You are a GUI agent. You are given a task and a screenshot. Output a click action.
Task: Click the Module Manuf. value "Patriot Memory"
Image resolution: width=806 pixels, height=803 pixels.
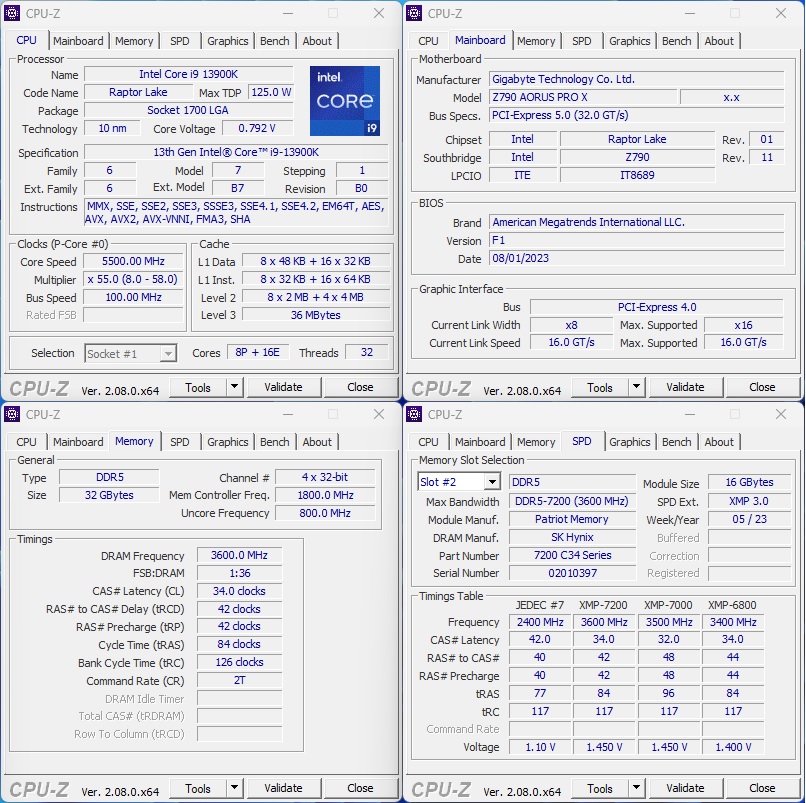coord(572,519)
